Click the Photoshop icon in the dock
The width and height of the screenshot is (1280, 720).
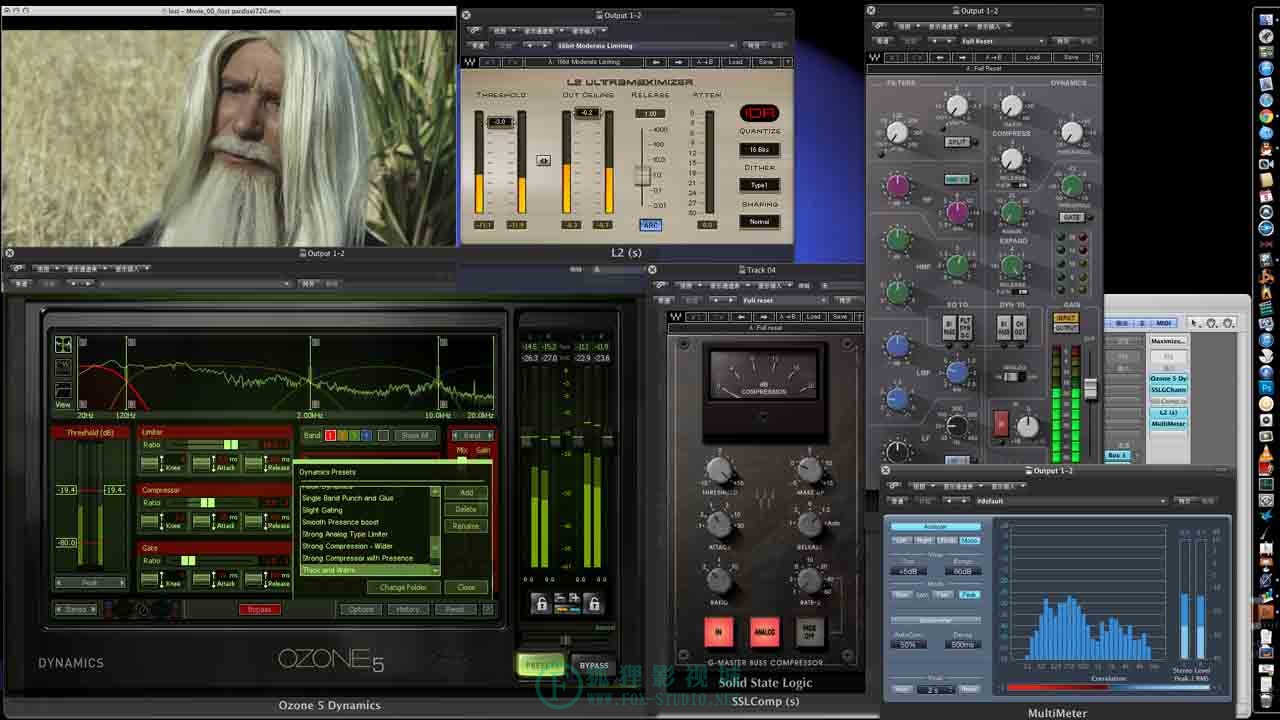point(1266,386)
